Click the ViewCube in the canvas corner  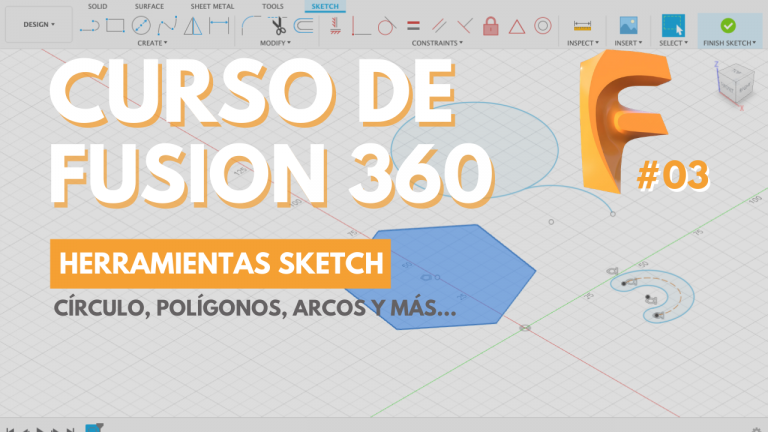735,83
